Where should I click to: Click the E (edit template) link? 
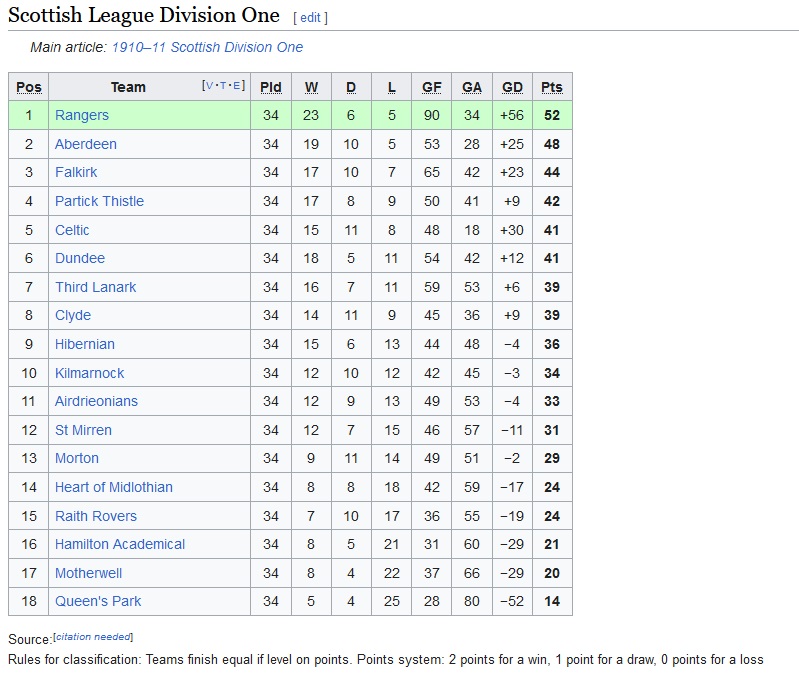(237, 86)
